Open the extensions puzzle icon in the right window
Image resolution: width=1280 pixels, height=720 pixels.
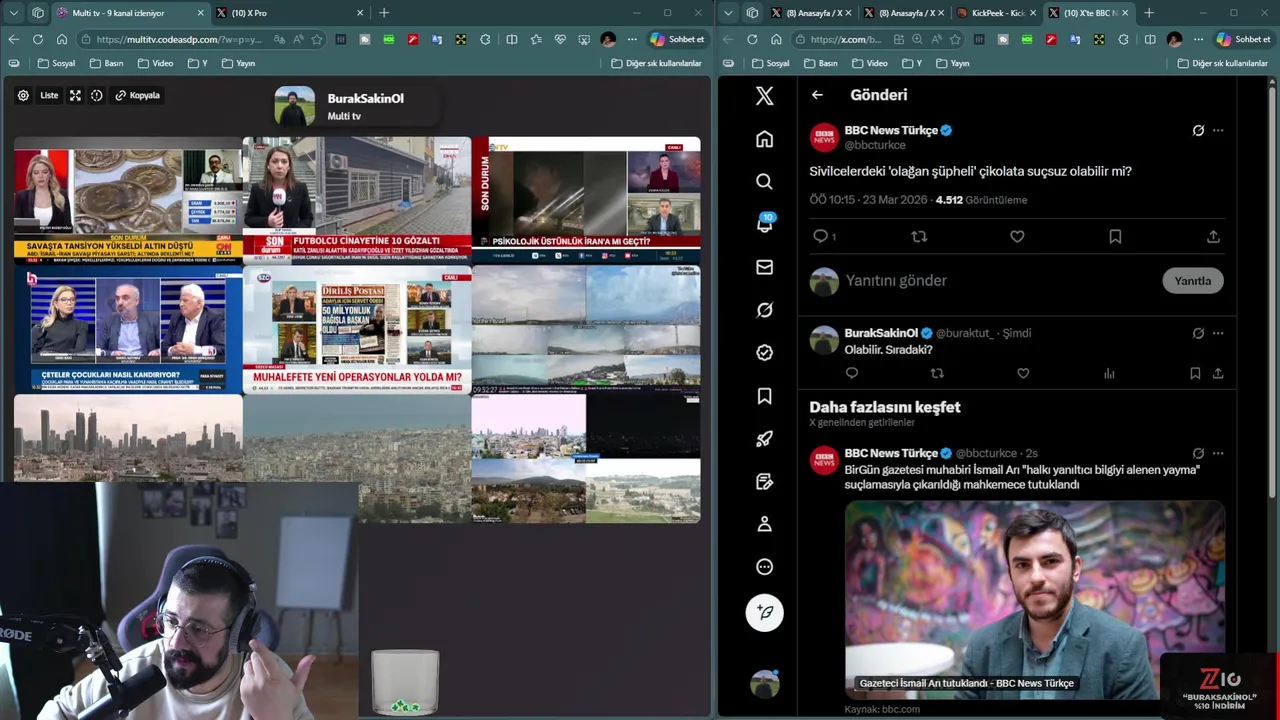pos(1124,39)
